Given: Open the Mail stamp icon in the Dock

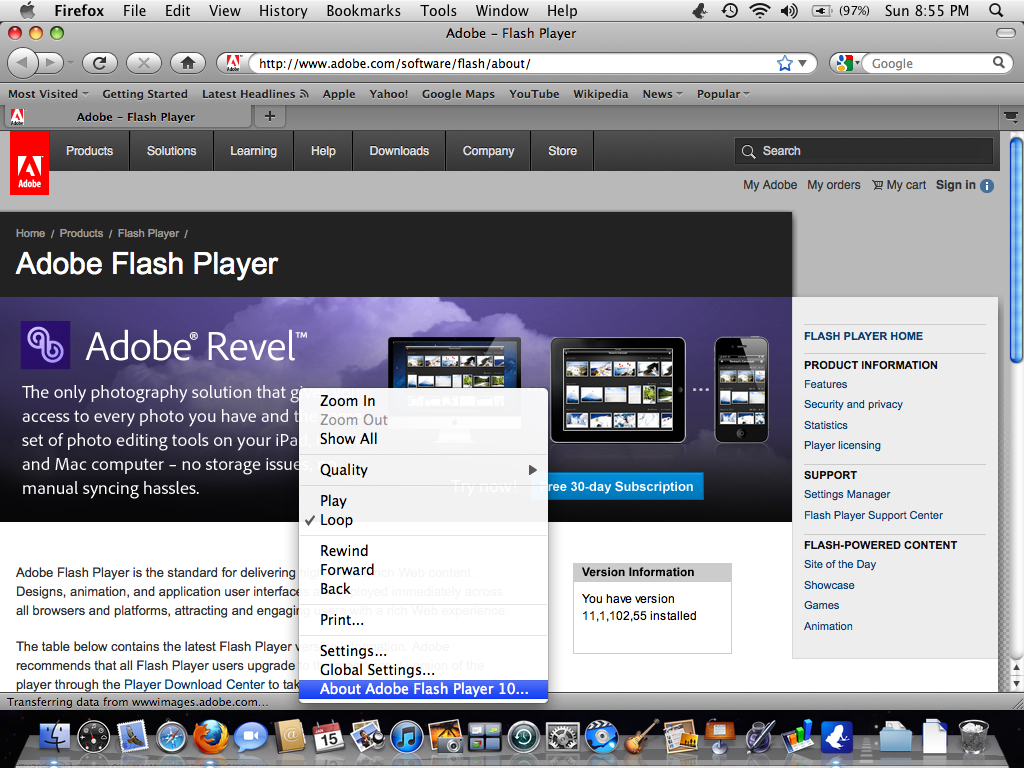Looking at the screenshot, I should 133,738.
